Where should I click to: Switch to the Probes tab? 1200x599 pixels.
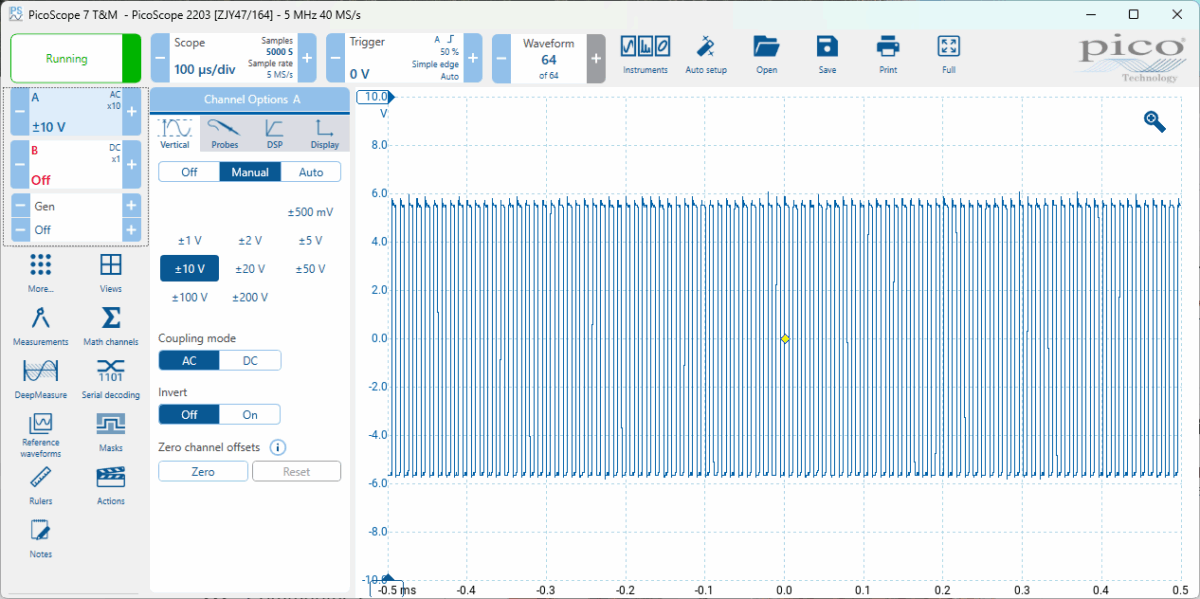point(225,133)
